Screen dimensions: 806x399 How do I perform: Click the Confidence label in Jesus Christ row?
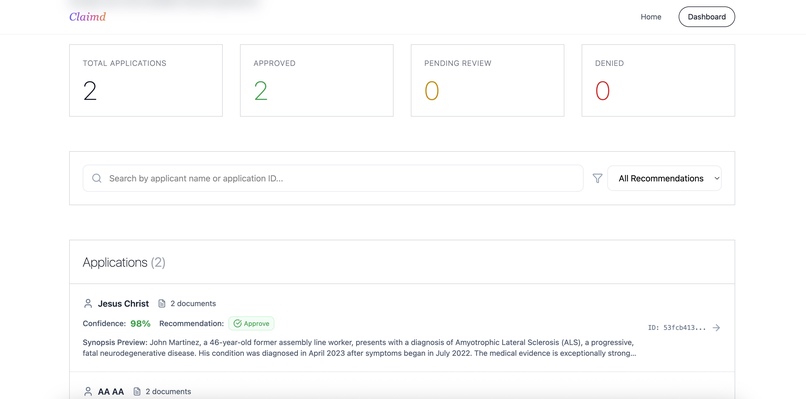click(104, 323)
